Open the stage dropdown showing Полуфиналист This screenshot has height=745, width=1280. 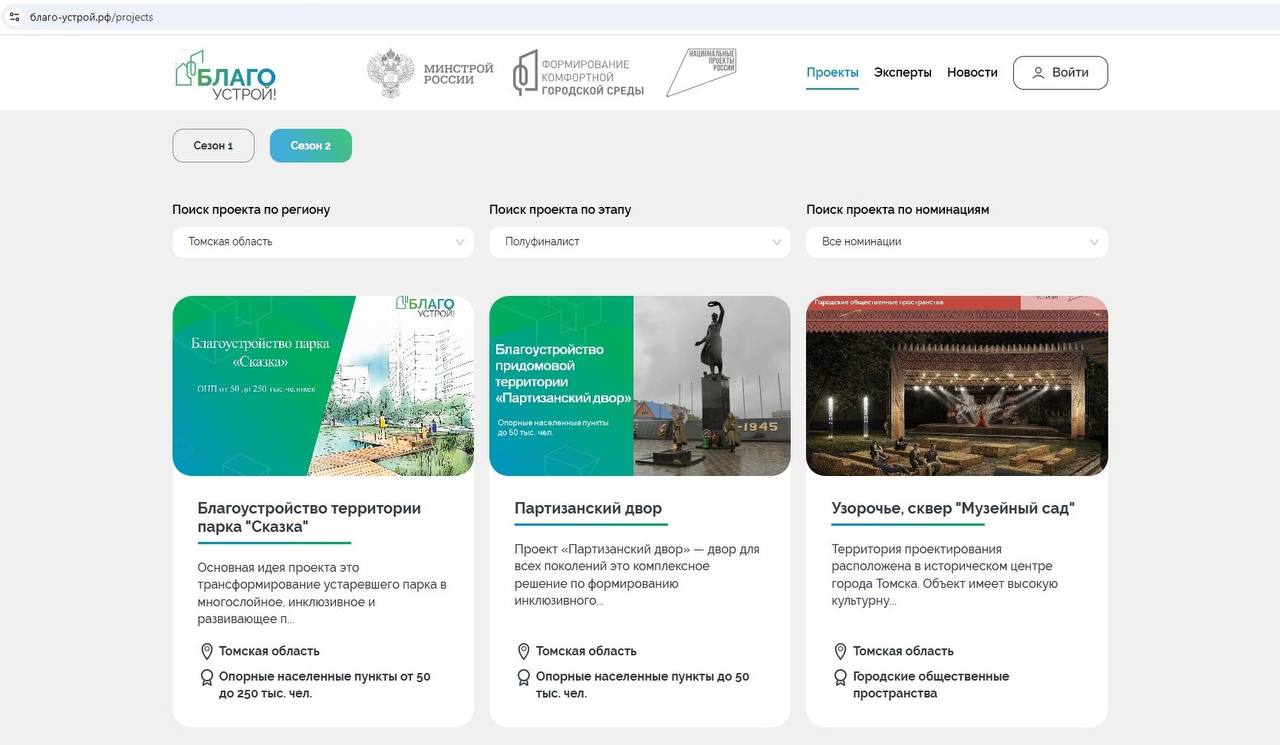pyautogui.click(x=639, y=242)
